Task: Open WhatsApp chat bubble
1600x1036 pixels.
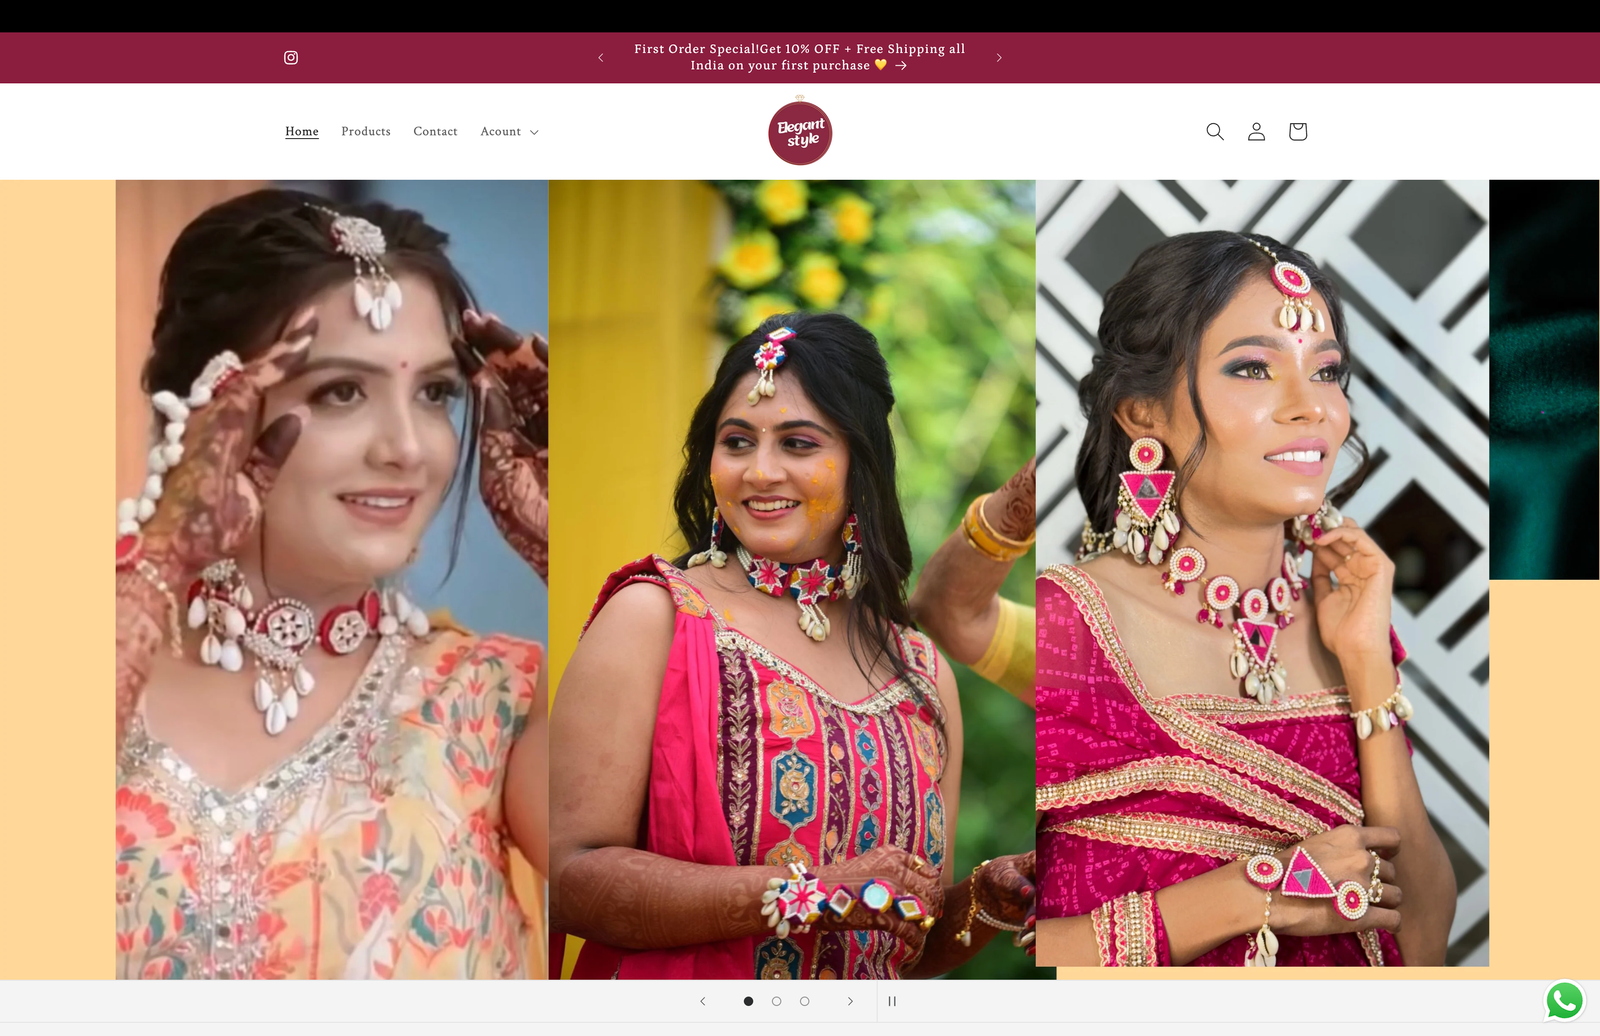Action: 1565,1001
